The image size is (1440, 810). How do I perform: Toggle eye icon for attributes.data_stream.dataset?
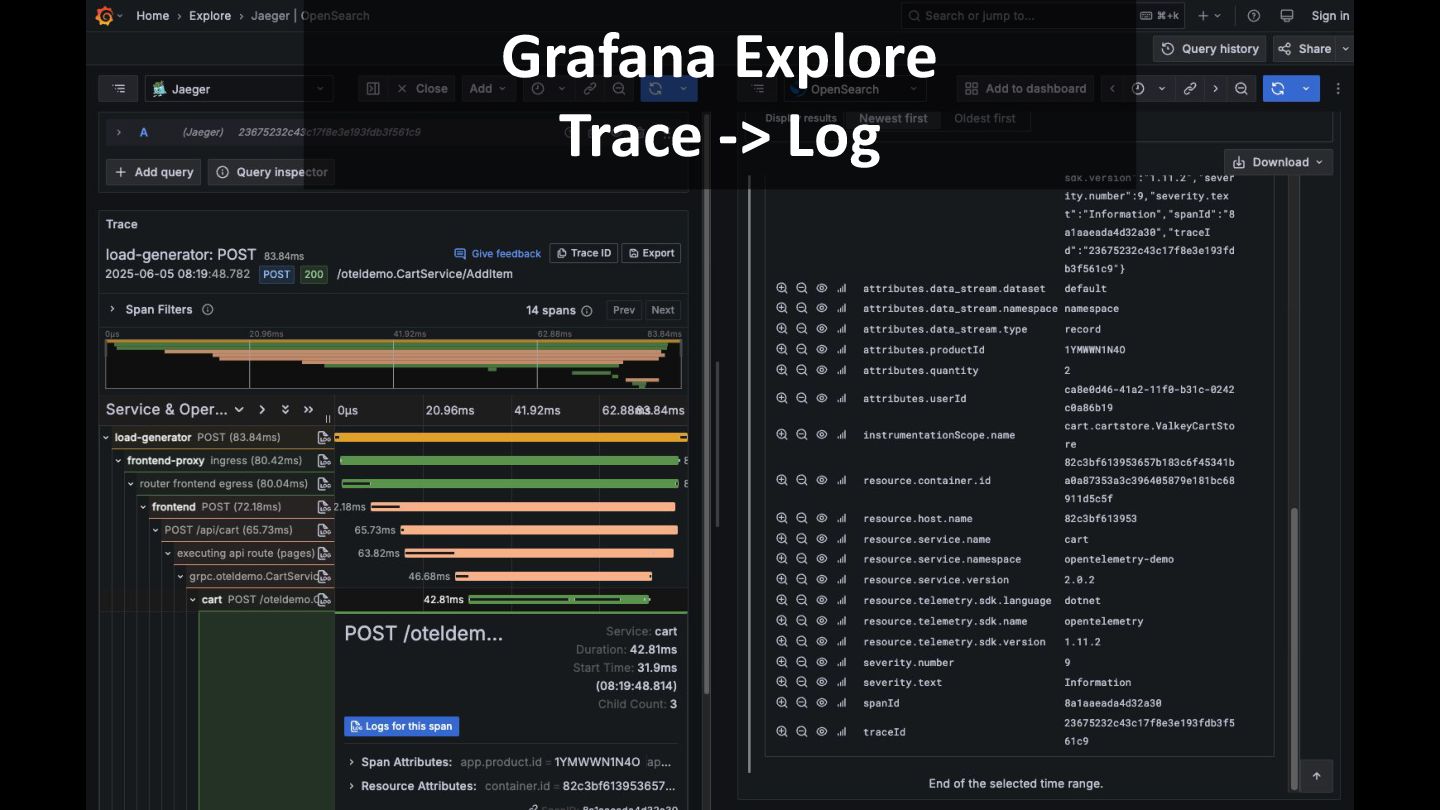tap(821, 288)
